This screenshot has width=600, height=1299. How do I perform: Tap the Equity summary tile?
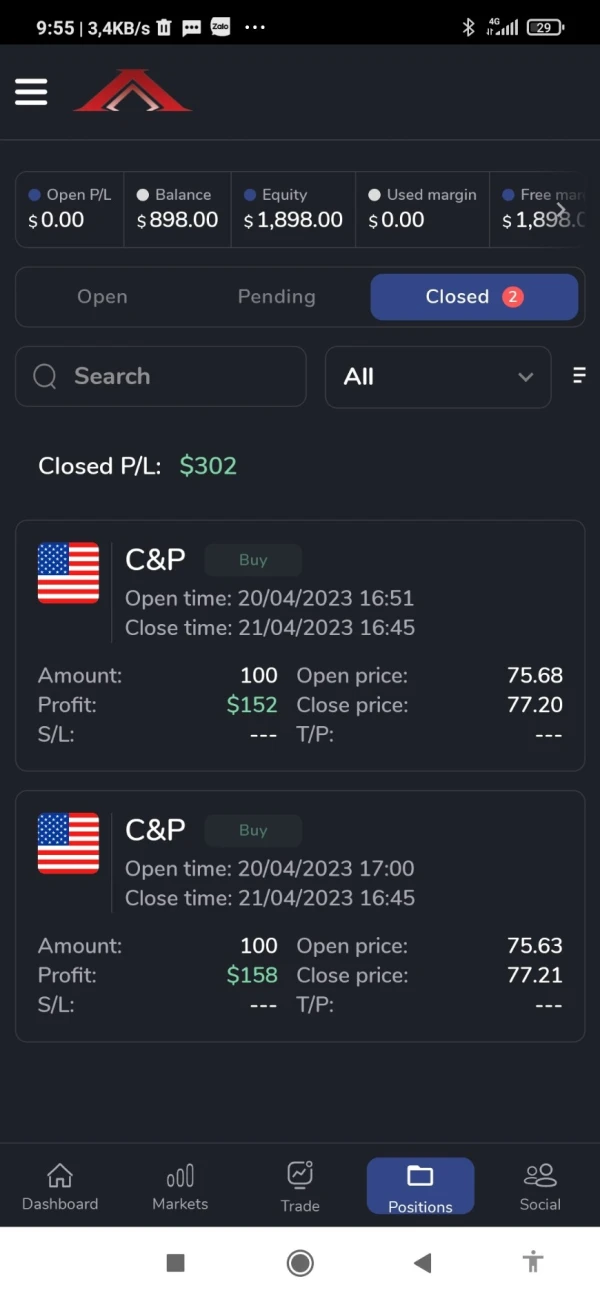293,209
